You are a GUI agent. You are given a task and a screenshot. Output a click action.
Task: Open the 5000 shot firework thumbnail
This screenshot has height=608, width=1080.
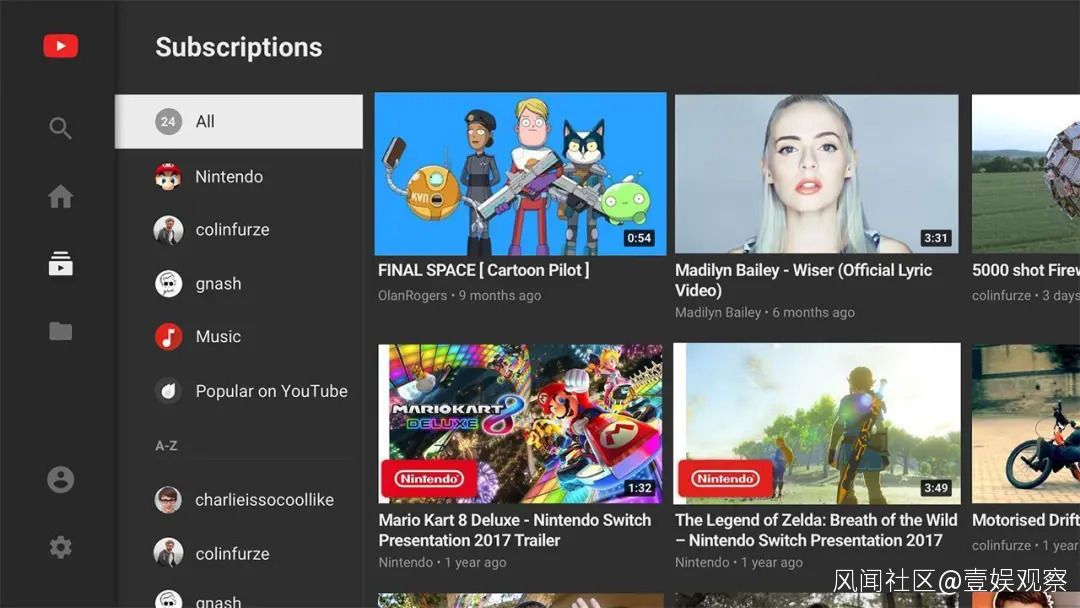tap(1026, 174)
